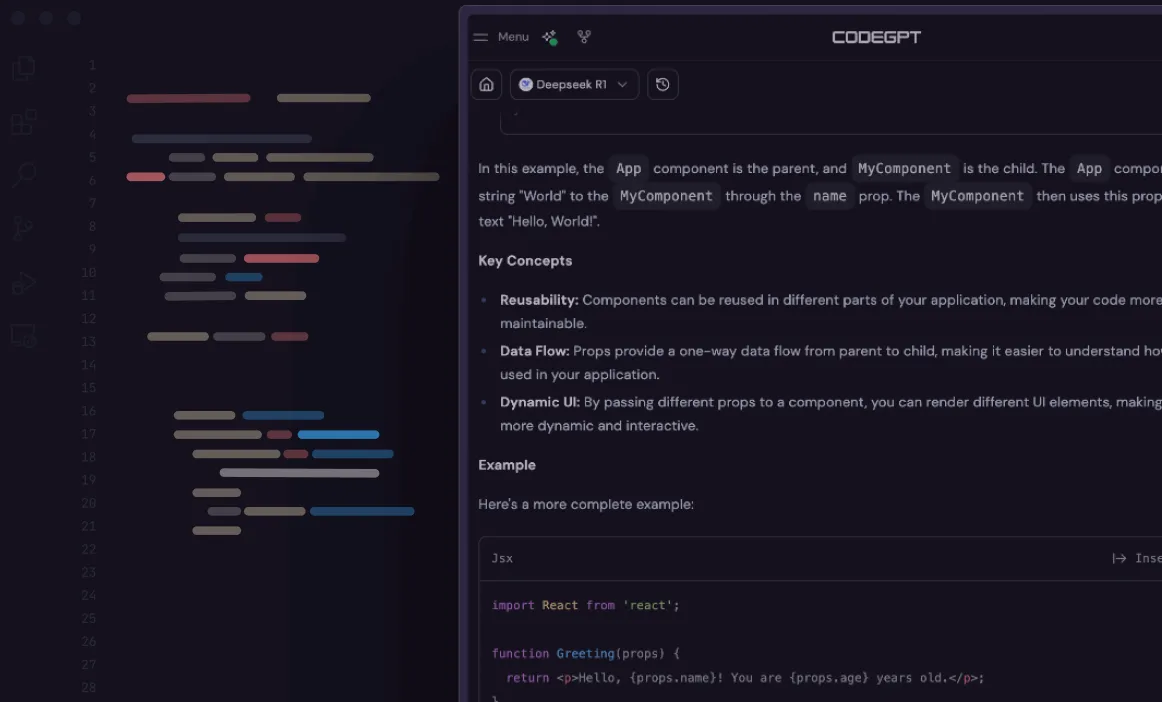This screenshot has height=702, width=1162.
Task: Click the Key Concepts heading
Action: click(525, 261)
